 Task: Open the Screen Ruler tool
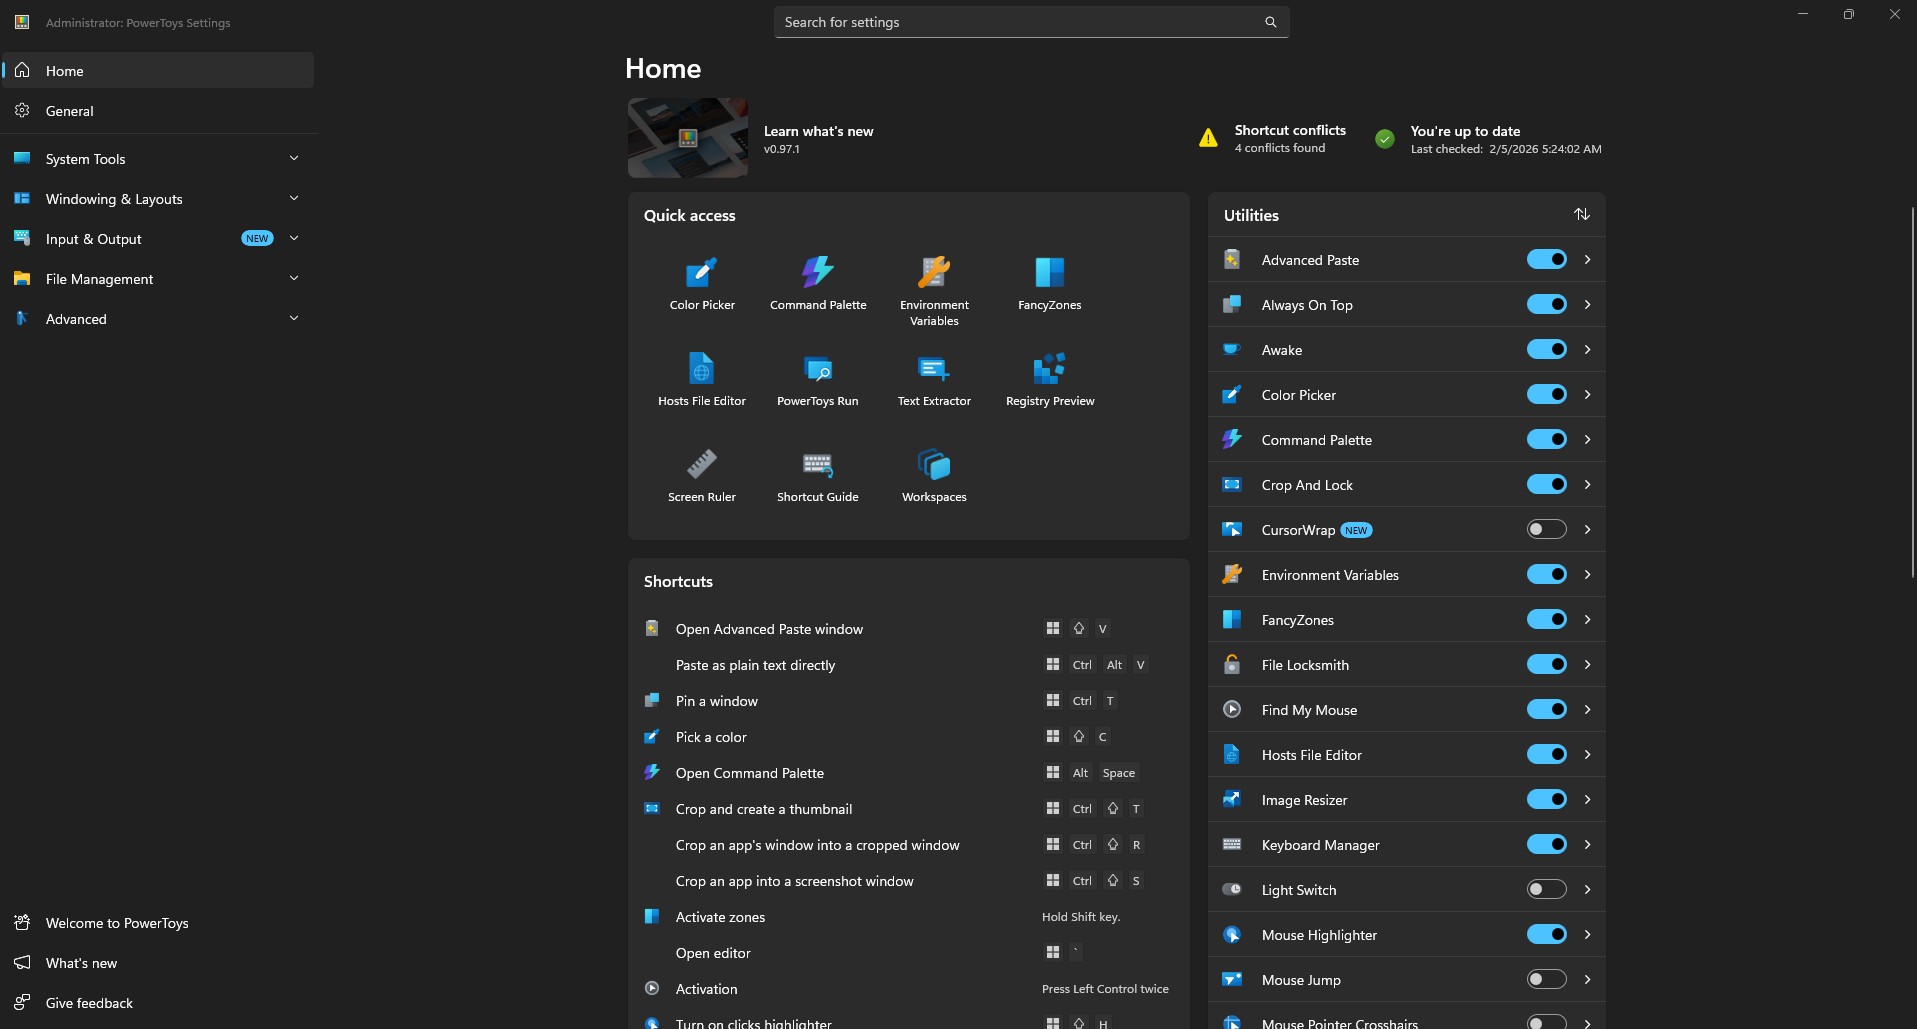[701, 473]
